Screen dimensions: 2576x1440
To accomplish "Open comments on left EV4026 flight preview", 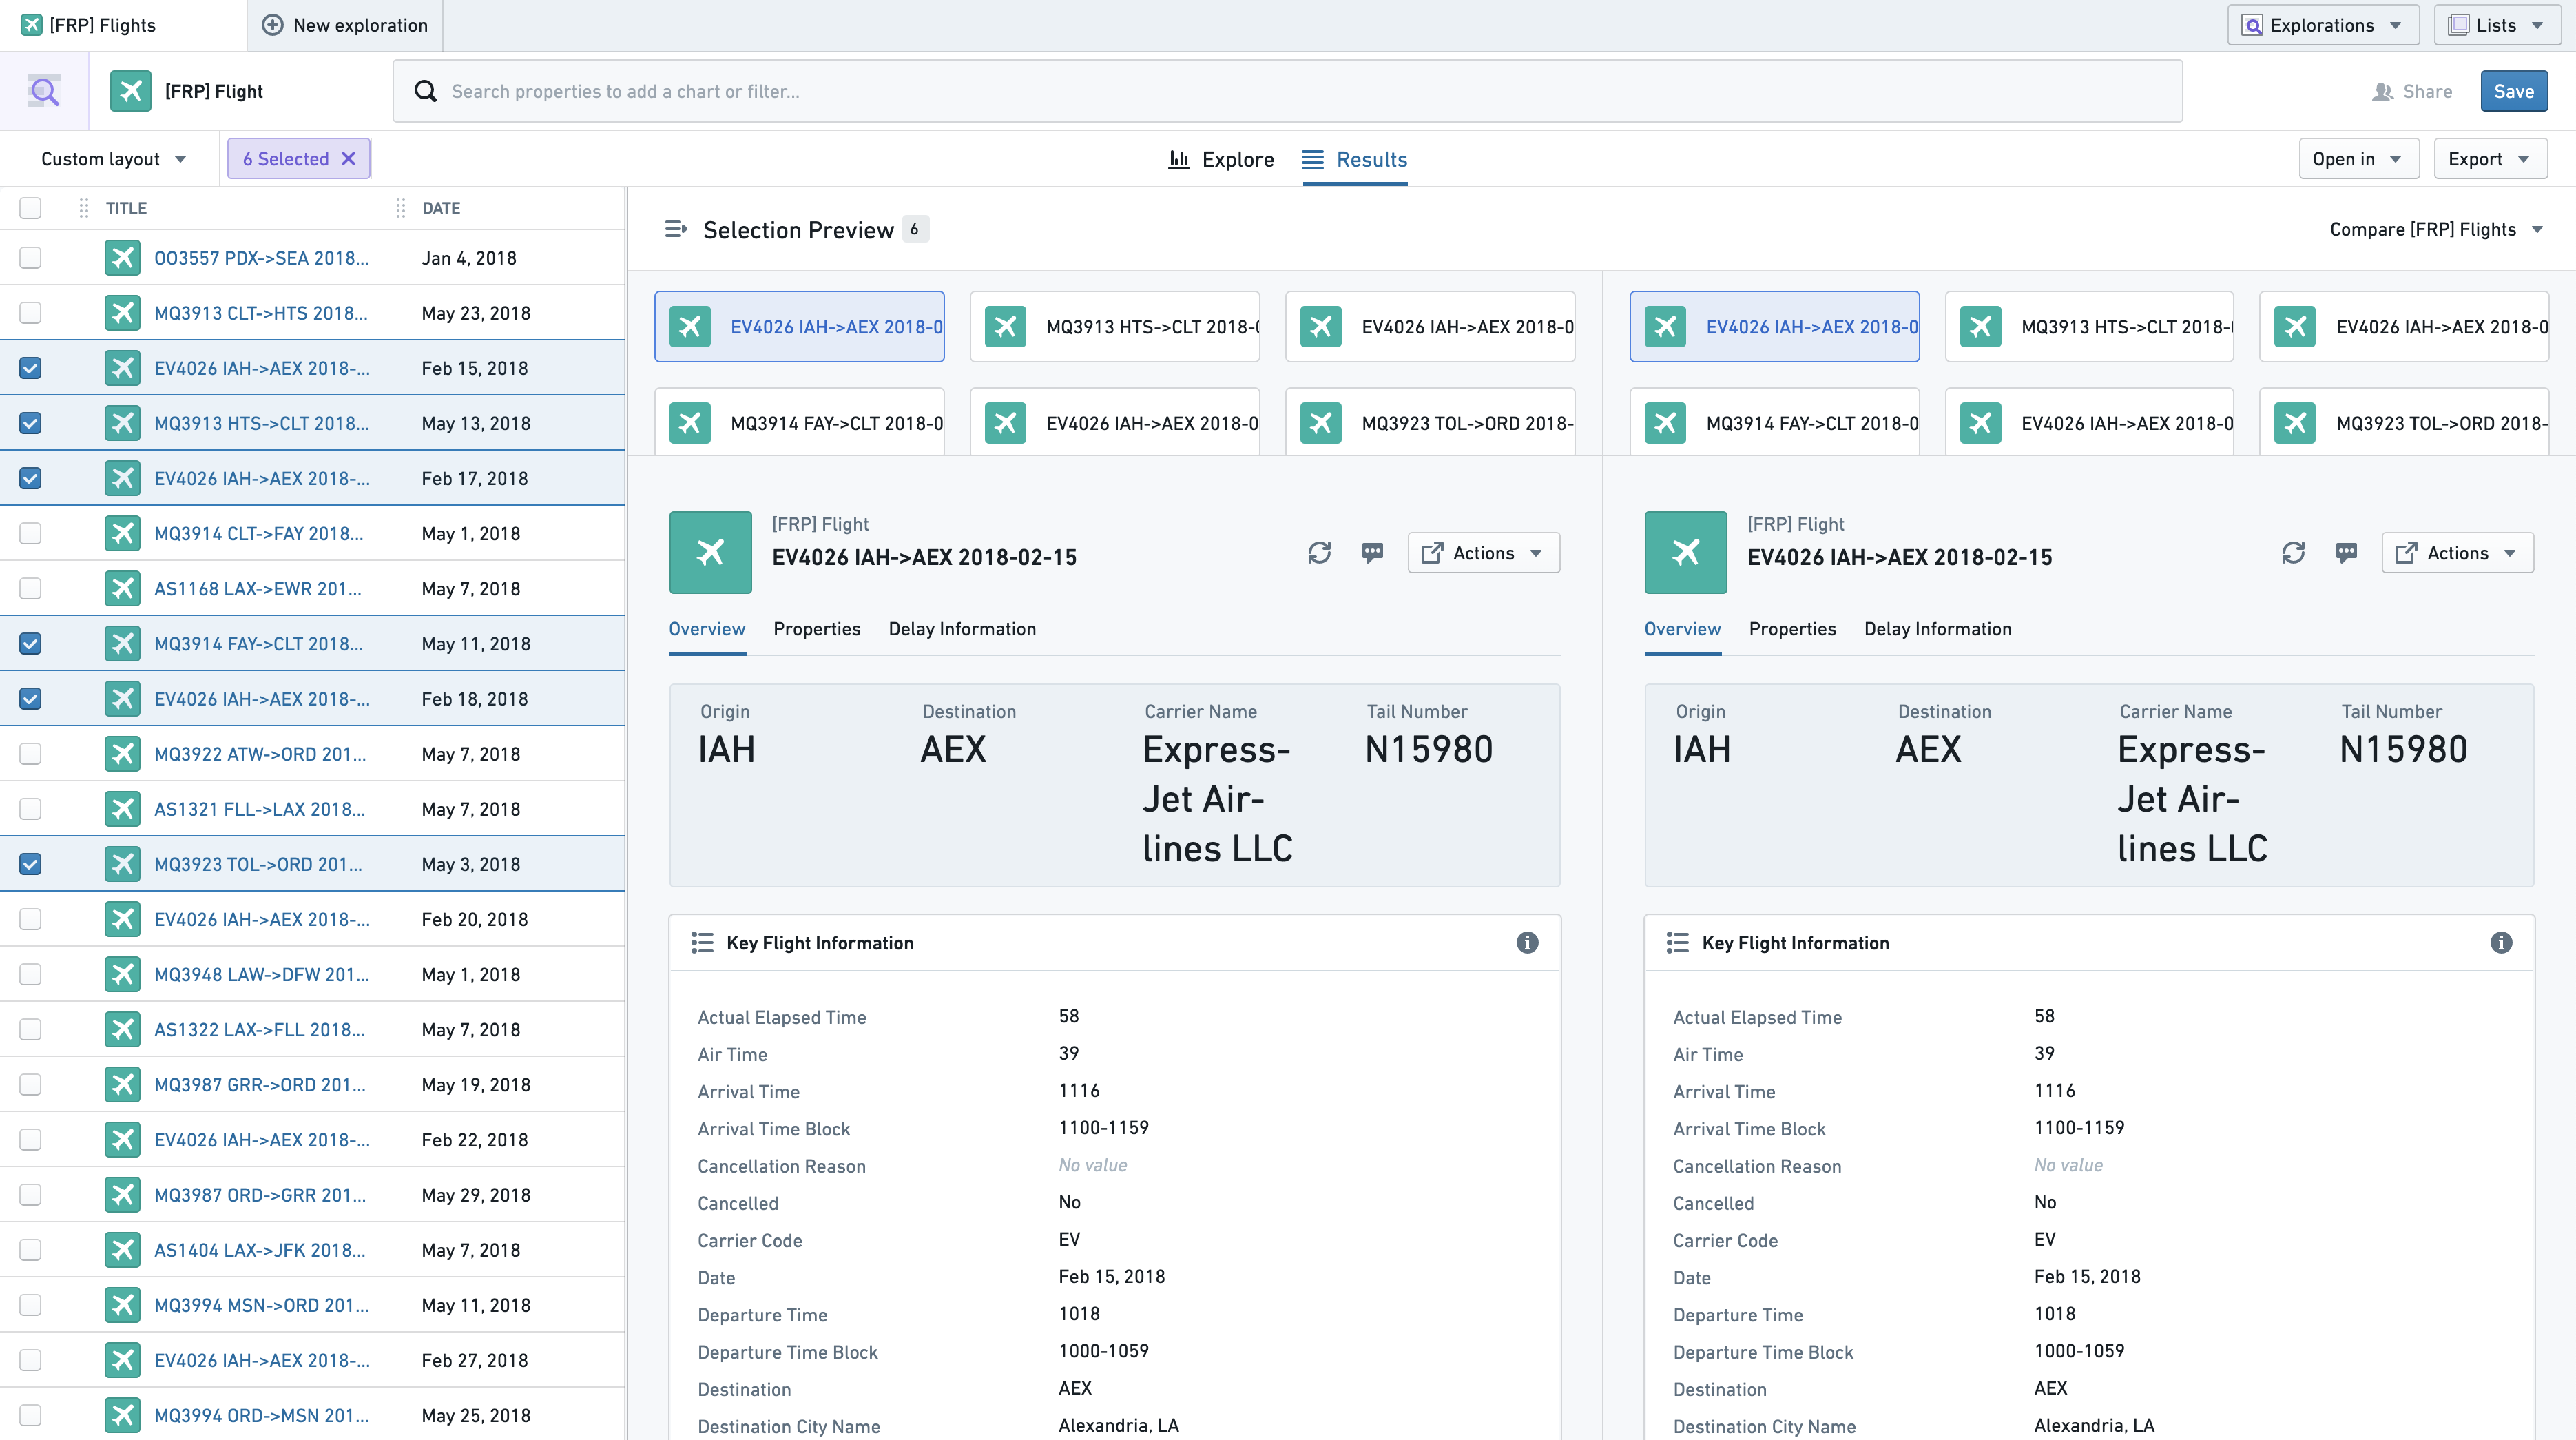I will coord(1372,553).
